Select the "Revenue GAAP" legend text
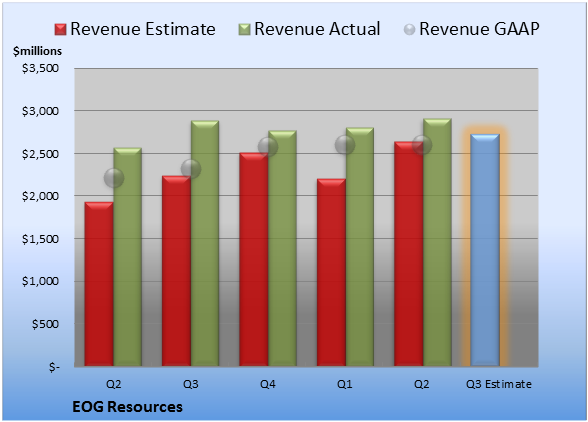588x422 pixels. (479, 29)
